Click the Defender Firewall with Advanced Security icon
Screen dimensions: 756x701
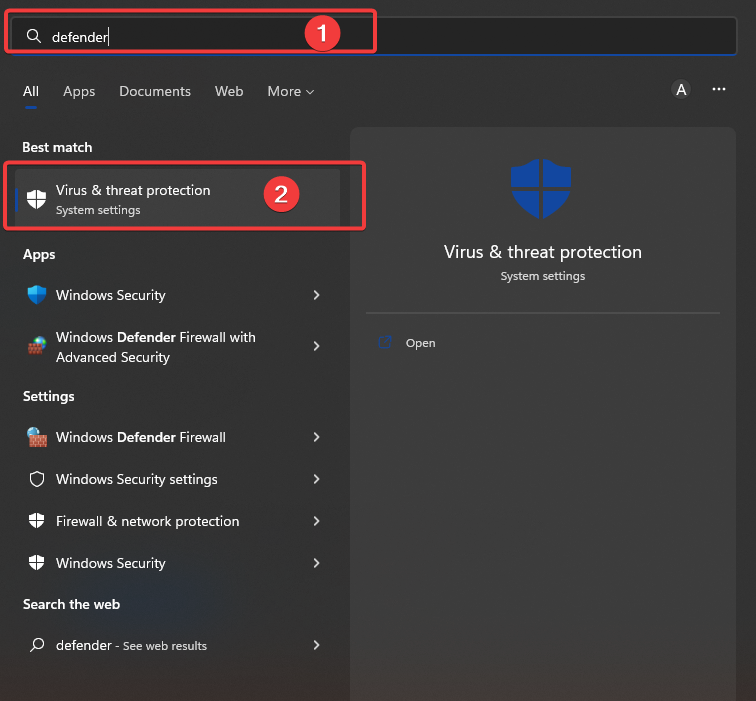click(37, 346)
